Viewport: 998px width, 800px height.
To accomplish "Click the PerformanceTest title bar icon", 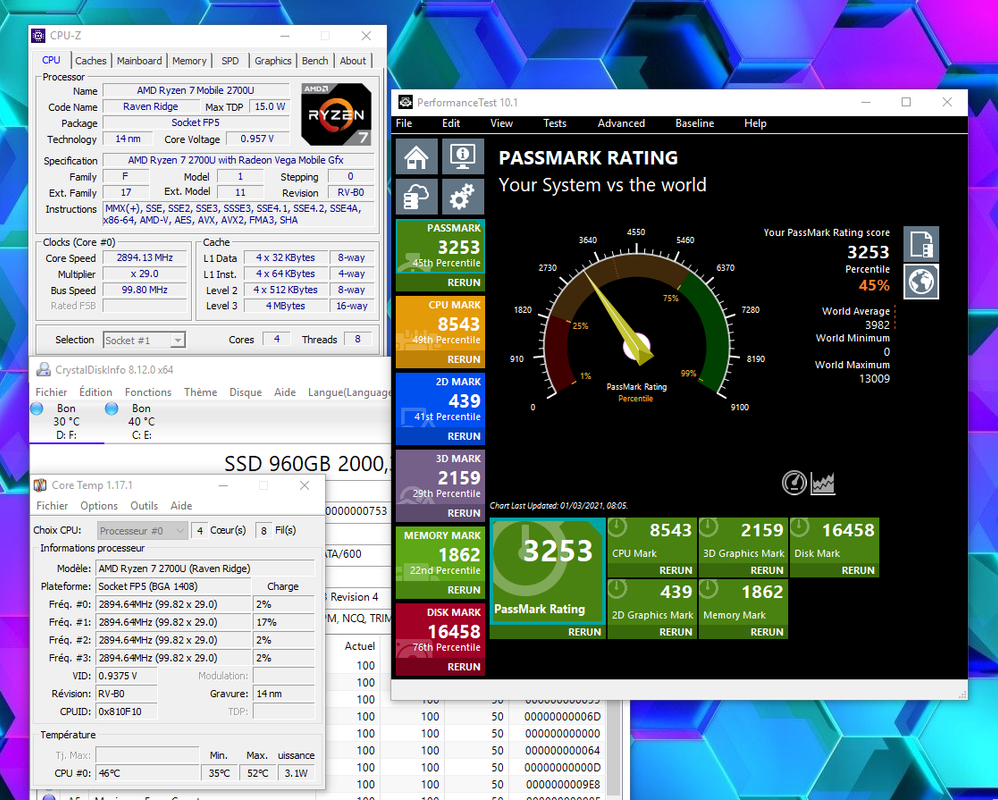I will coord(405,102).
